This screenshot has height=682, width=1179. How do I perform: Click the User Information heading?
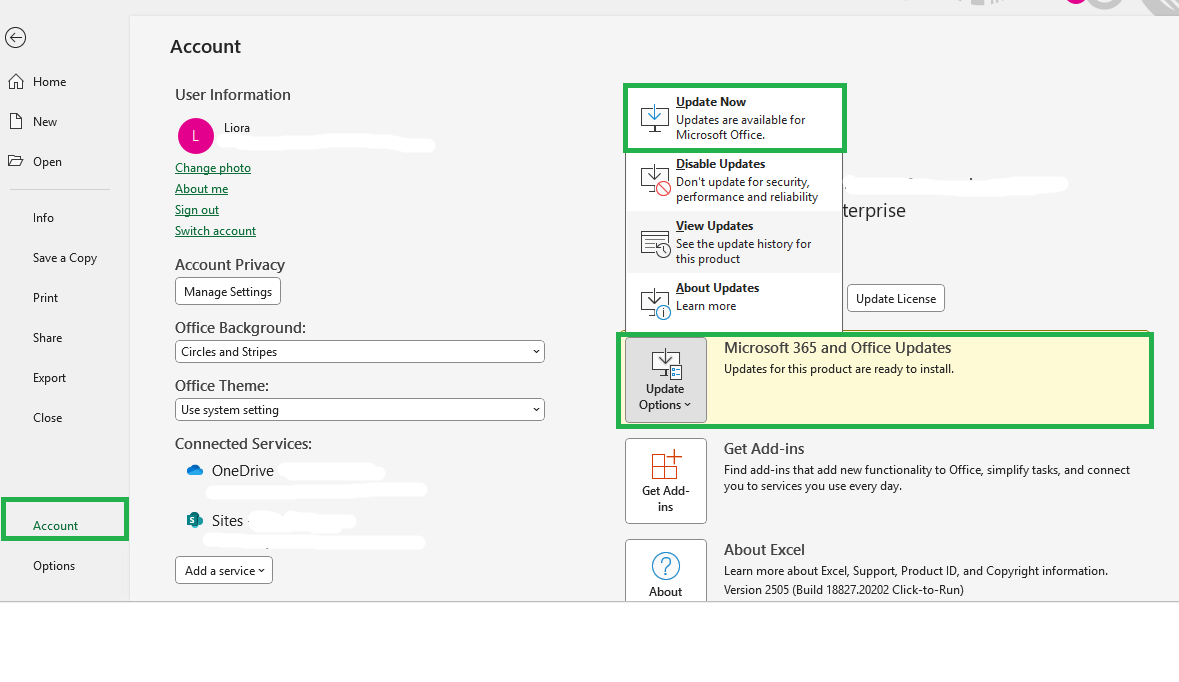tap(233, 95)
